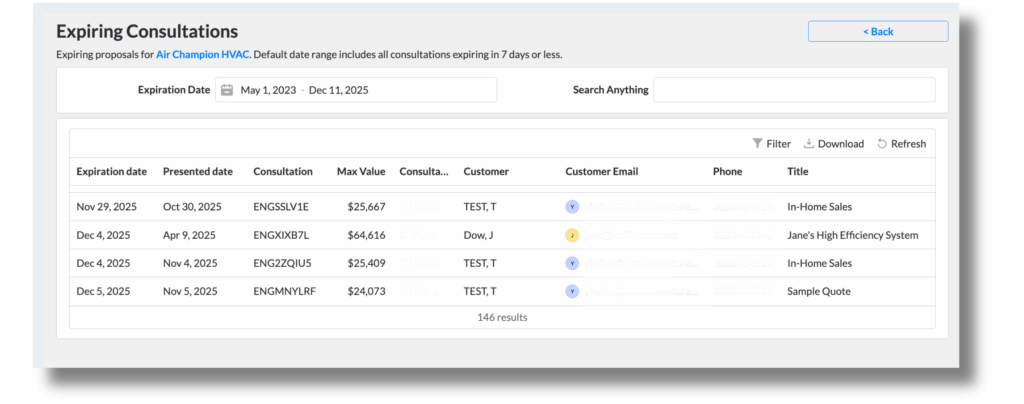1024x404 pixels.
Task: Click the avatar in the ENGSSLV1E row
Action: [571, 208]
